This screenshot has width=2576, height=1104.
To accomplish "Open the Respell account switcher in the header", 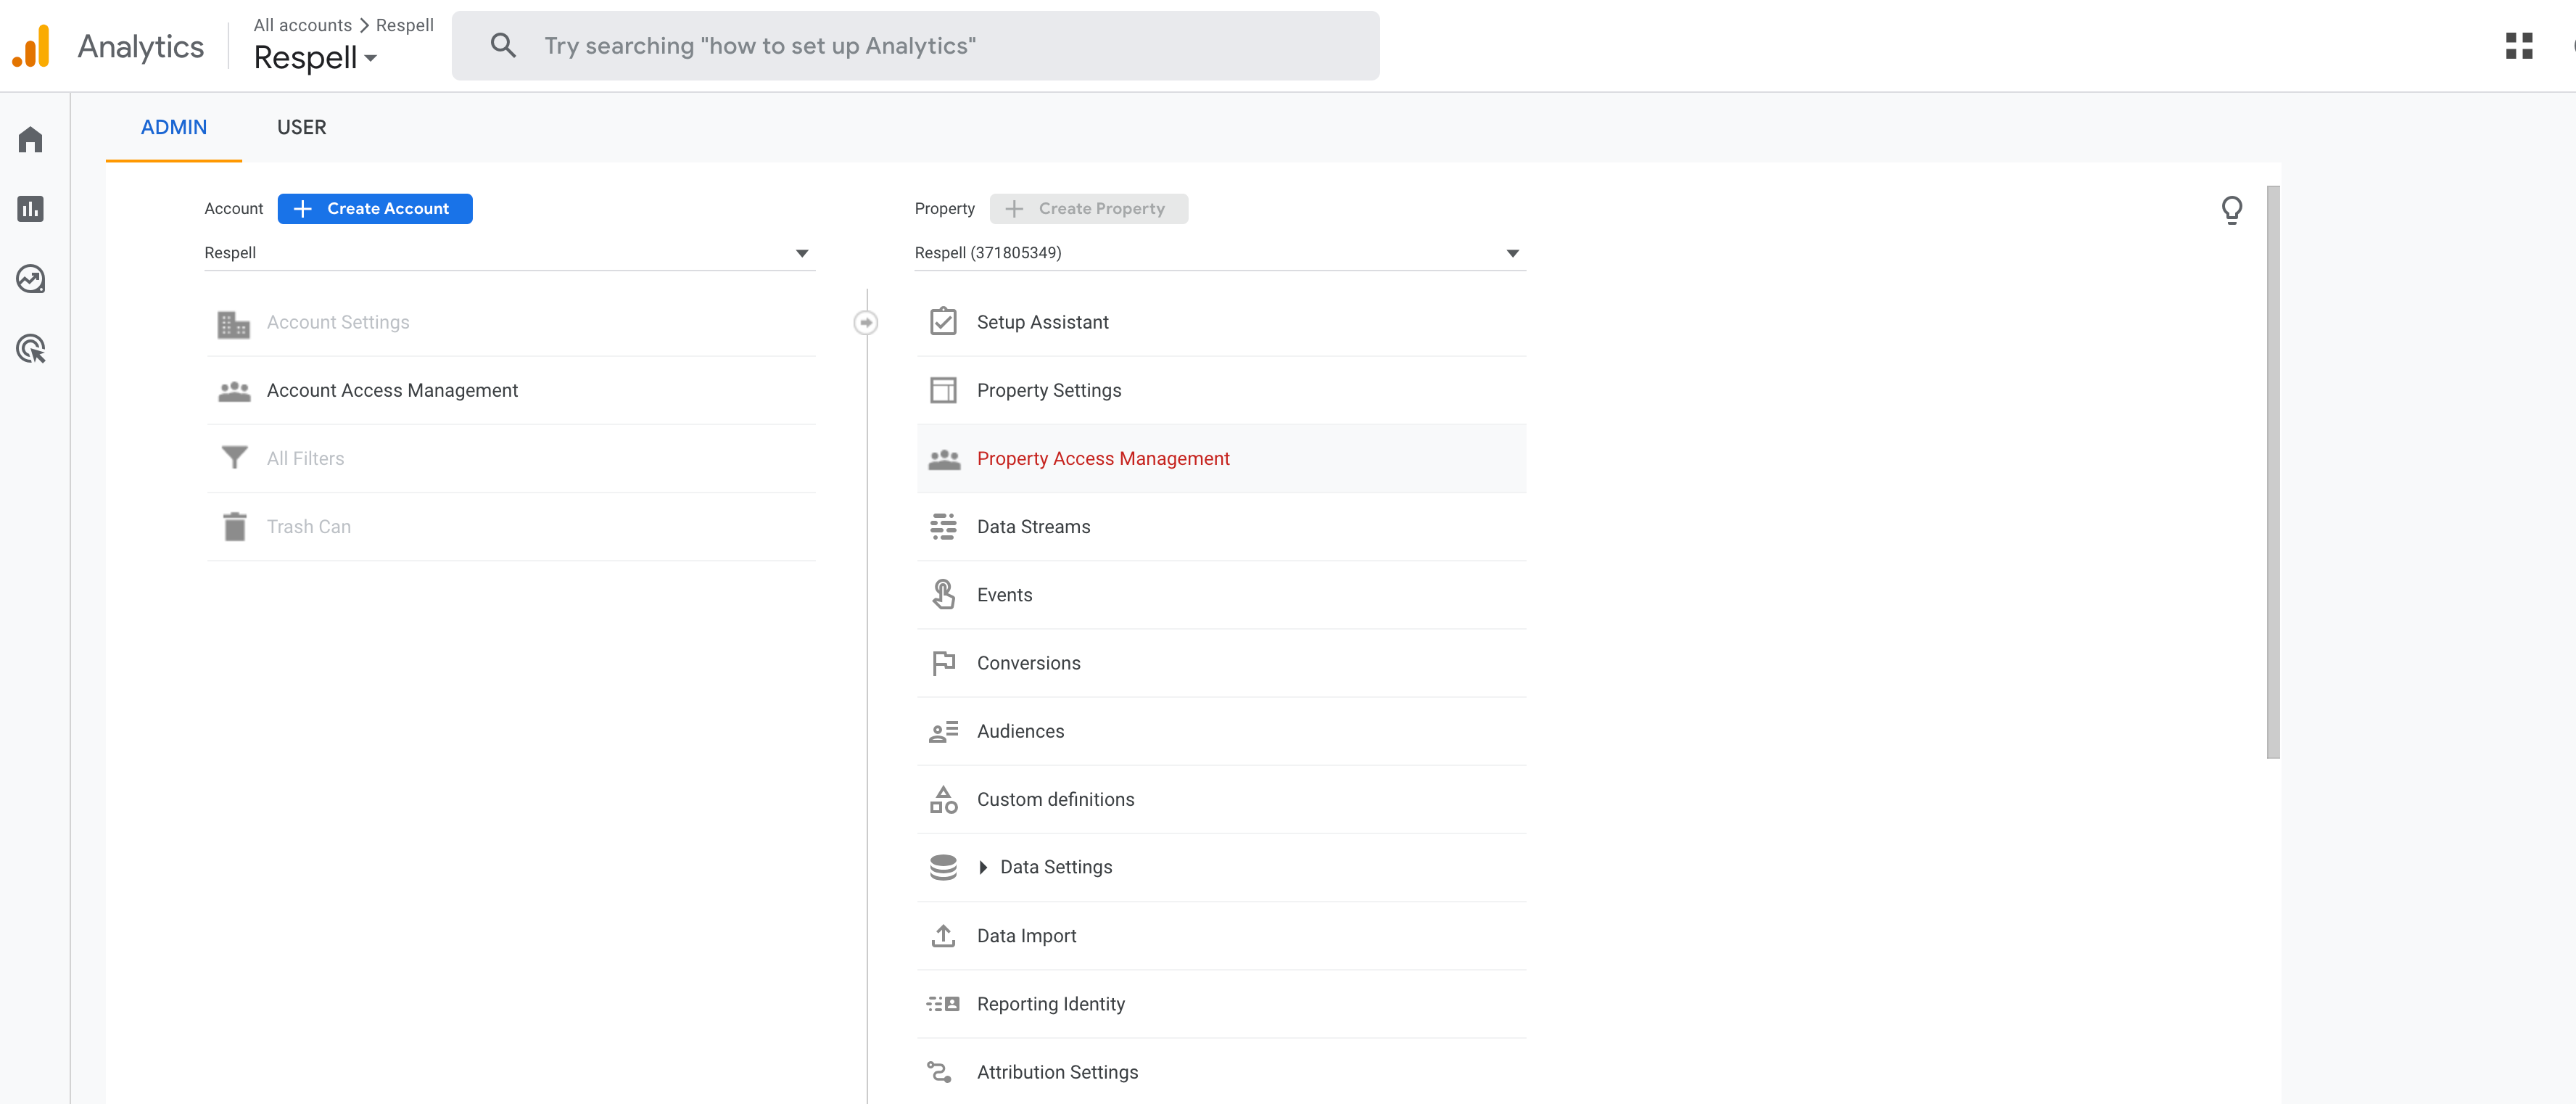I will click(315, 58).
